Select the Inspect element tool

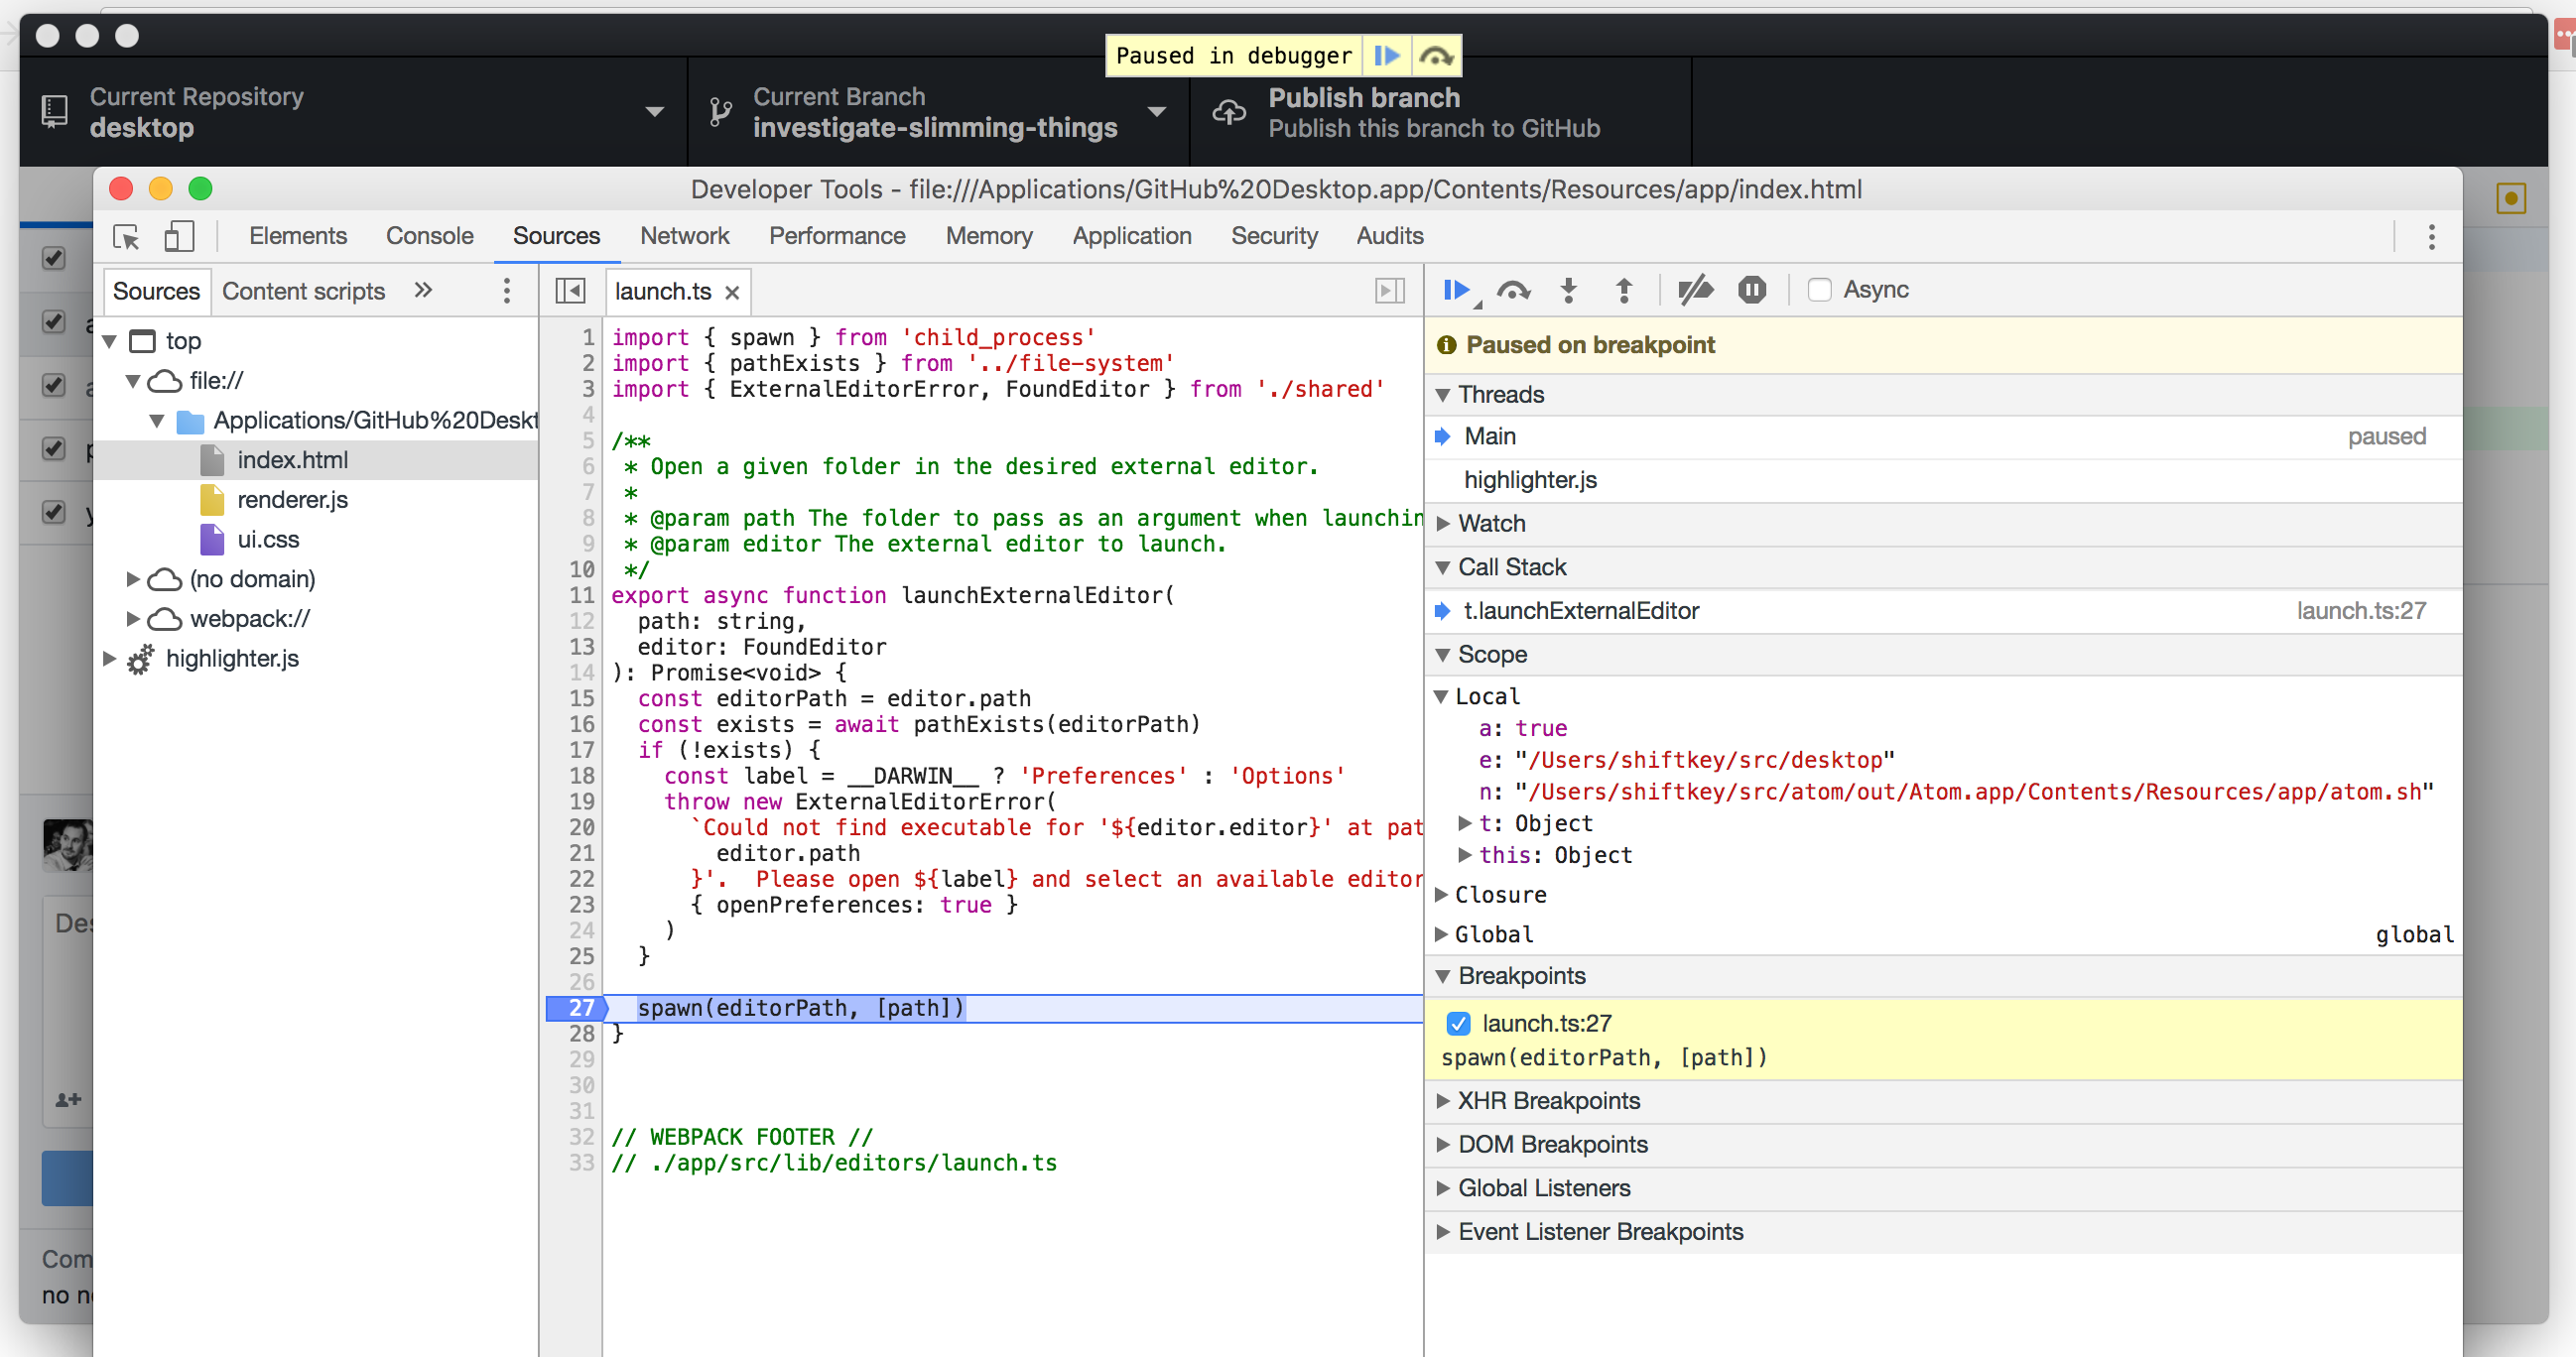pyautogui.click(x=125, y=237)
